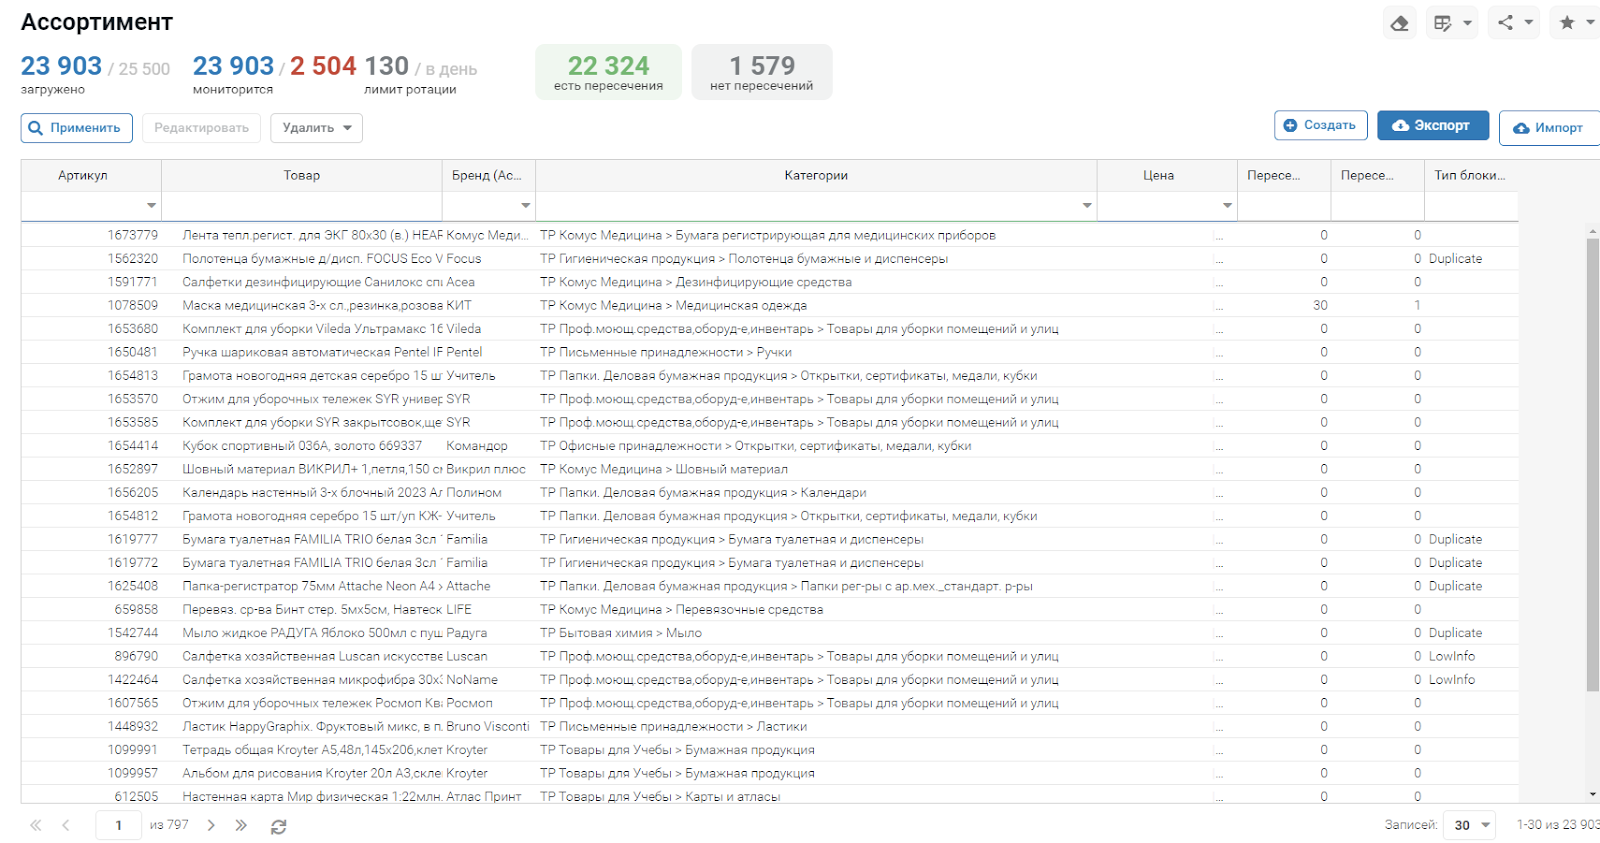This screenshot has width=1600, height=843.
Task: Open the Категории filter dropdown
Action: point(1087,205)
